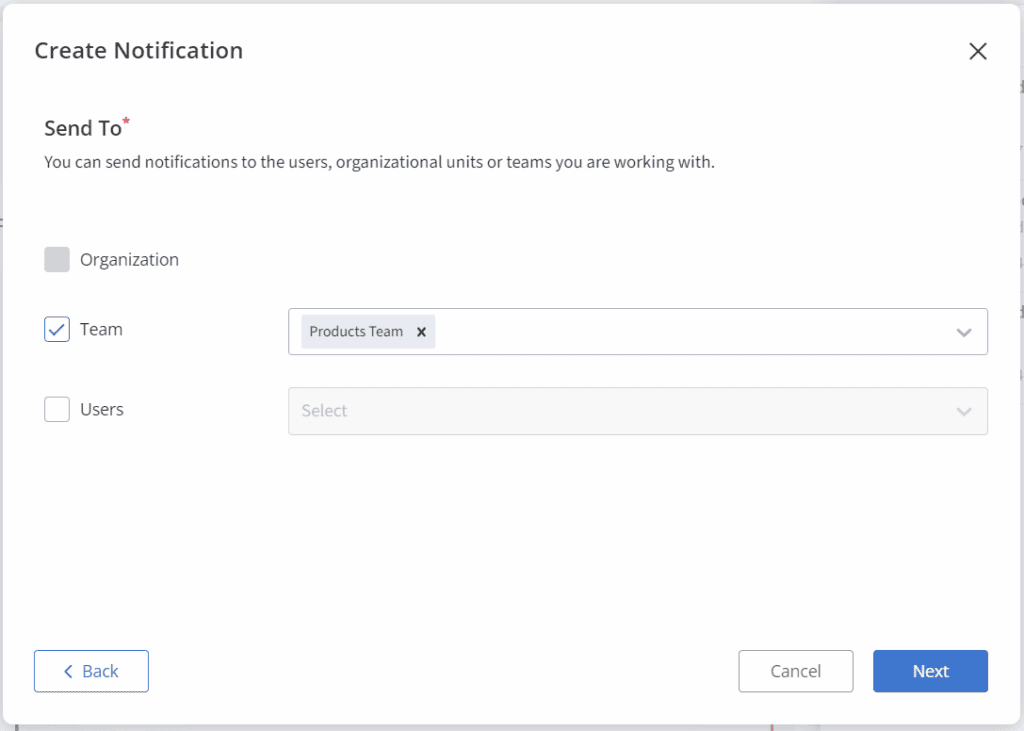Screen dimensions: 1024x731
Task: Proceed by clicking Next
Action: coord(930,671)
